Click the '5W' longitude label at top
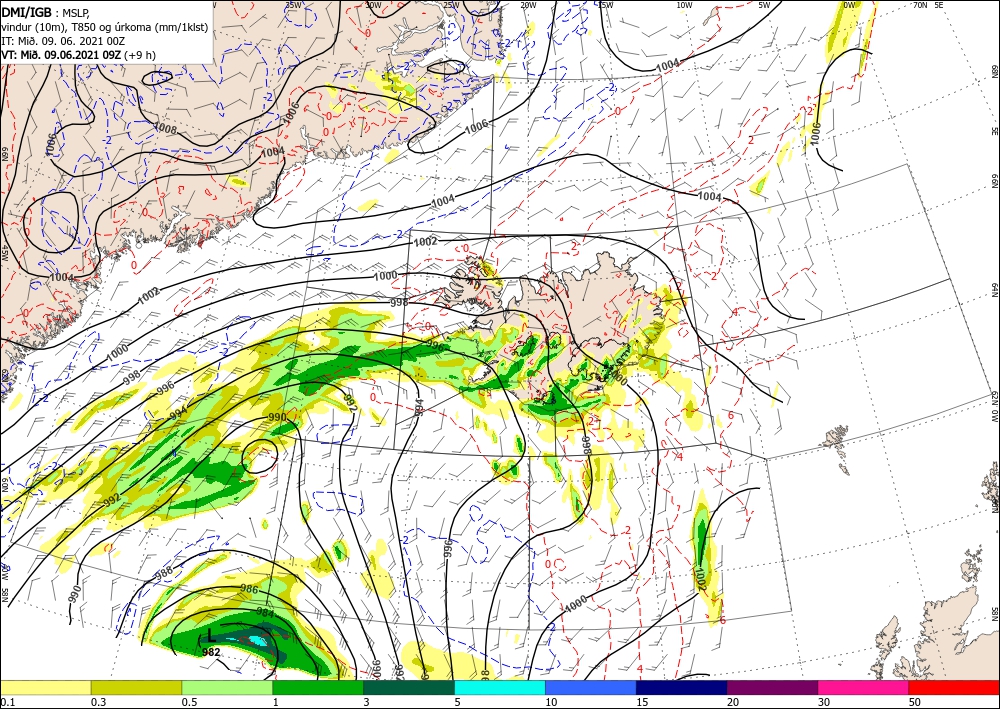The image size is (1000, 709). [764, 5]
